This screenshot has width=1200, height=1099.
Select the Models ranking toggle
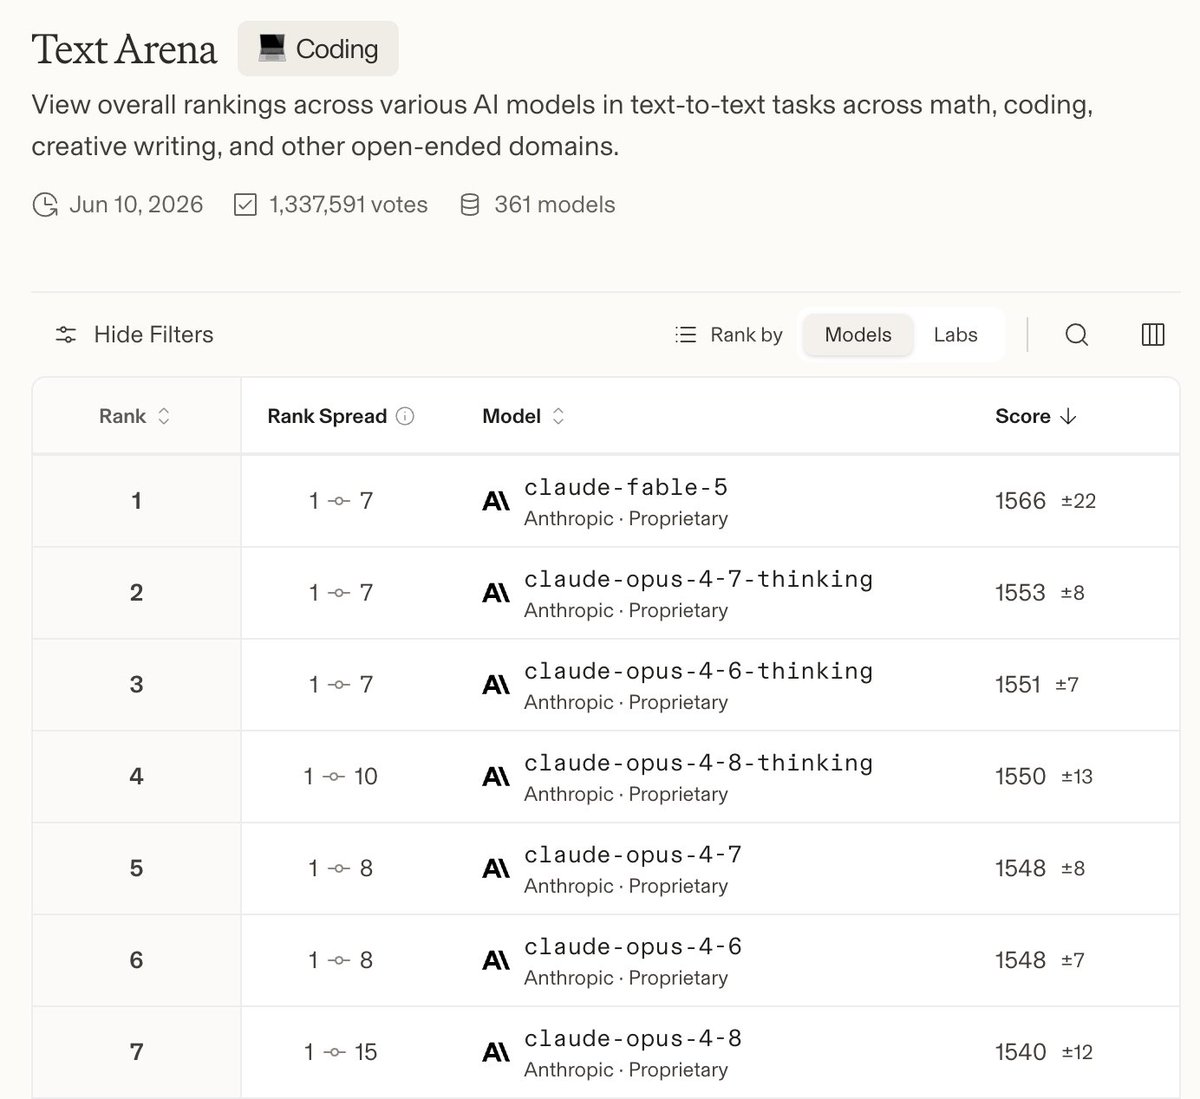(858, 335)
